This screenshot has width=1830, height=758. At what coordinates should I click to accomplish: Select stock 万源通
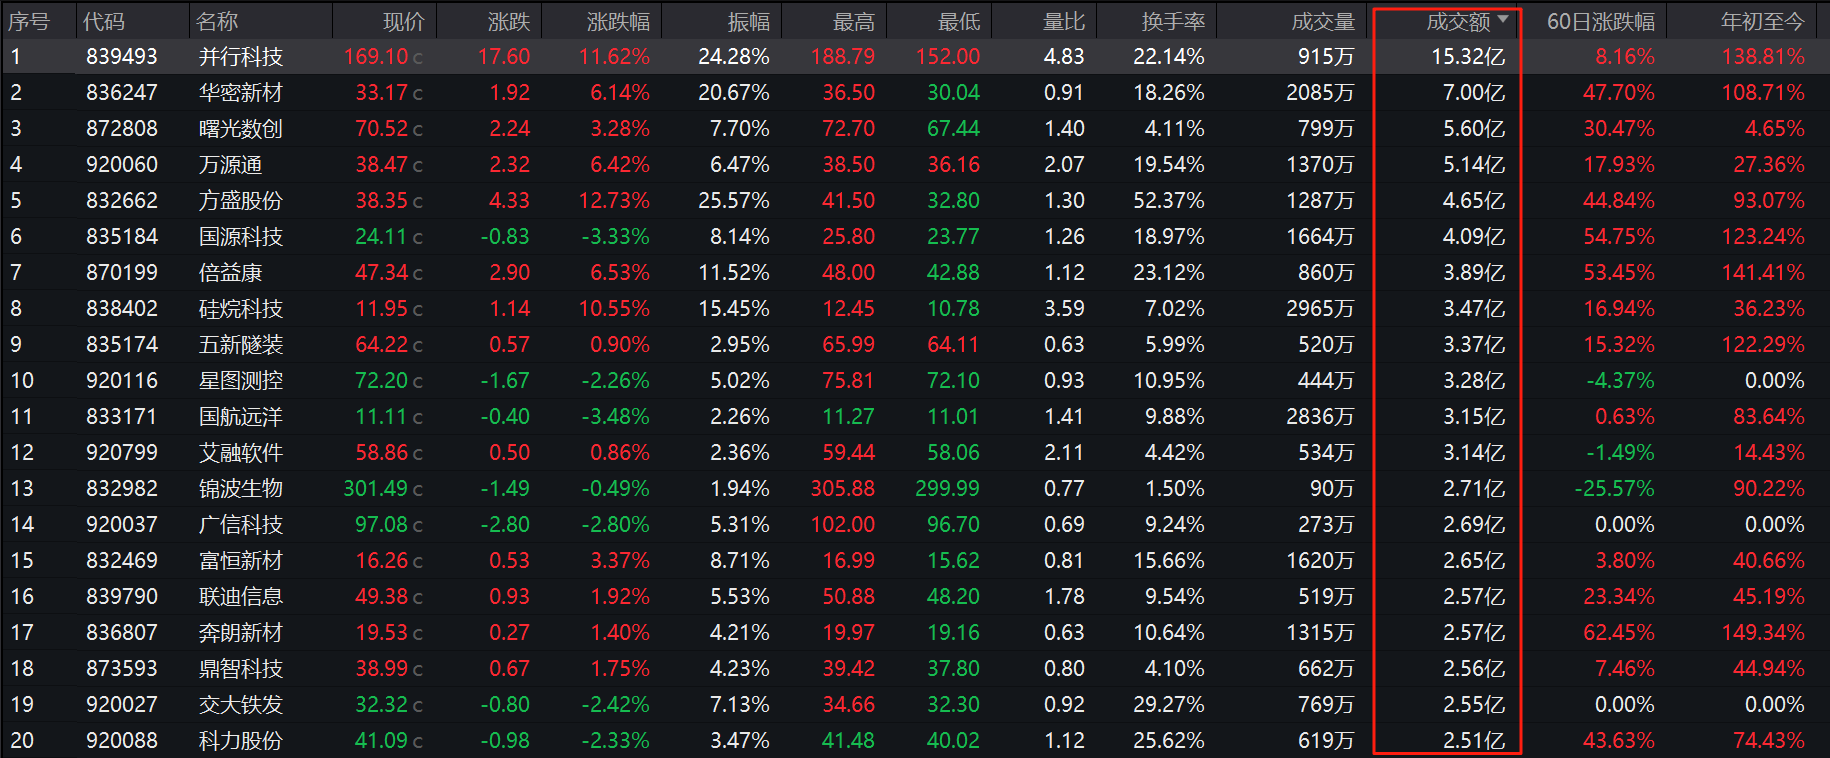(230, 165)
